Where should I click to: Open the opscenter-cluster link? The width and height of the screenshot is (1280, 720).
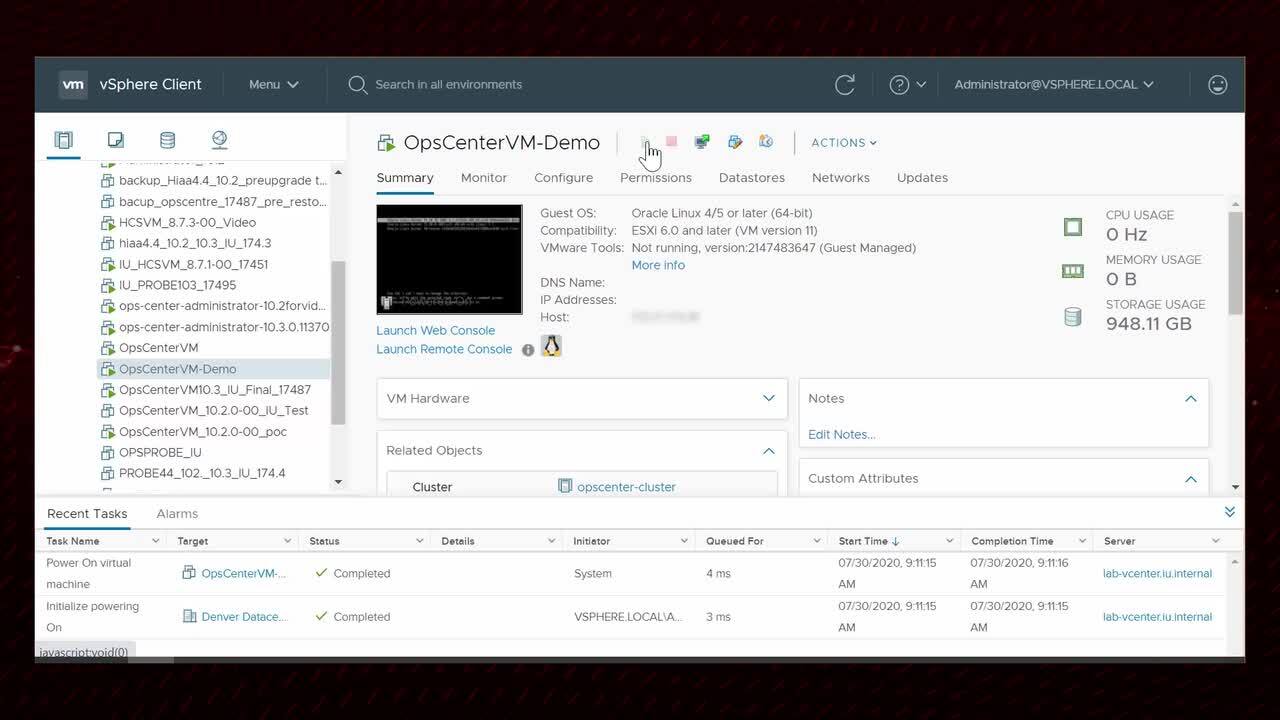click(x=626, y=487)
